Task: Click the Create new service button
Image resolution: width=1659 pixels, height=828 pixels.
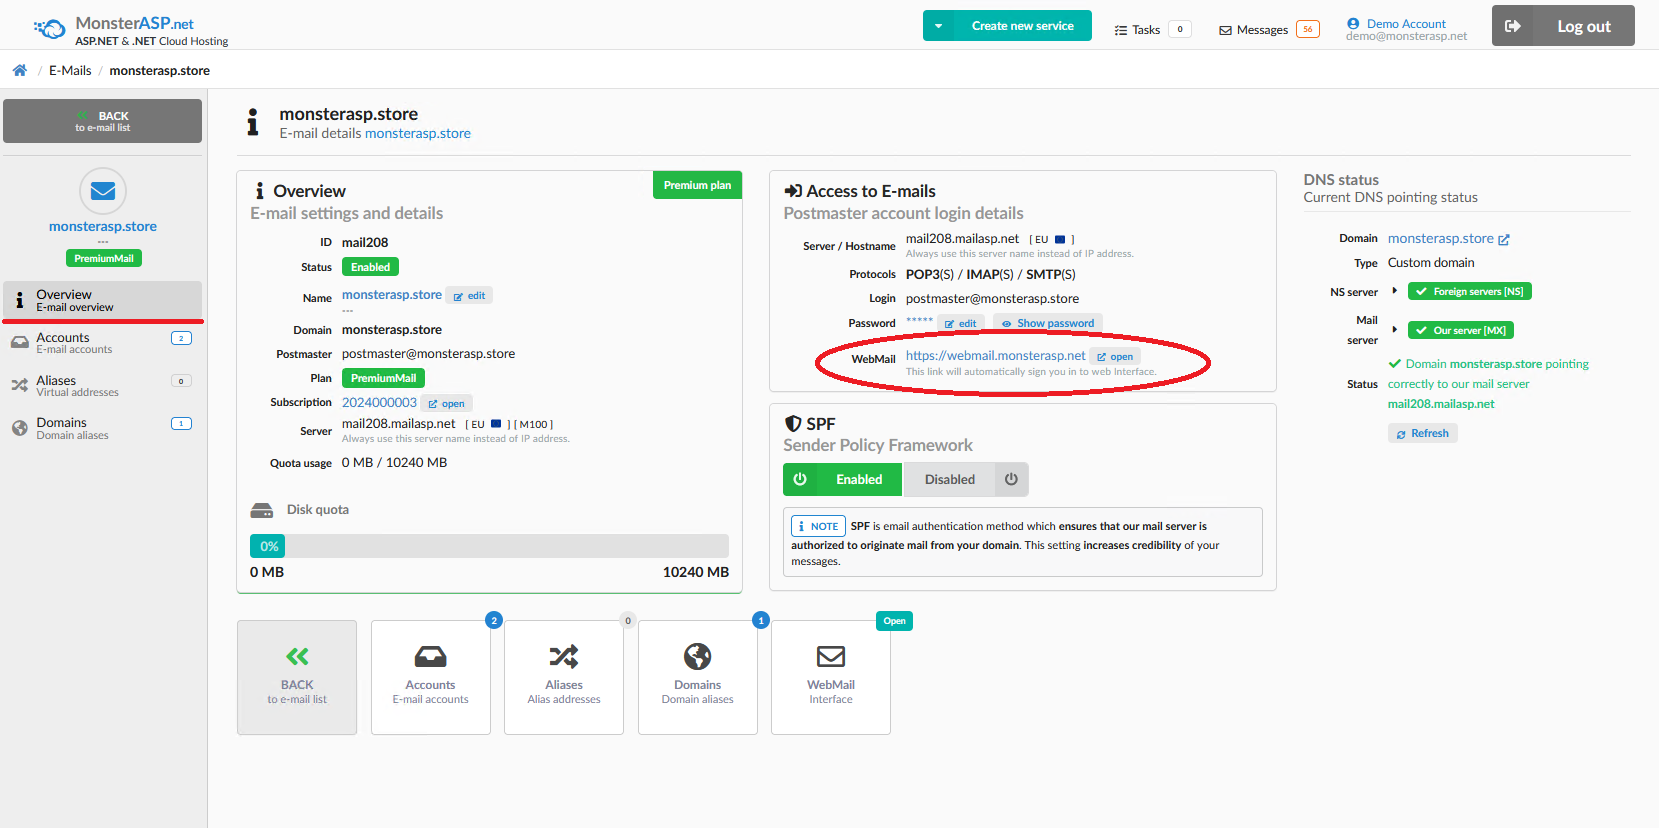Action: click(1022, 26)
